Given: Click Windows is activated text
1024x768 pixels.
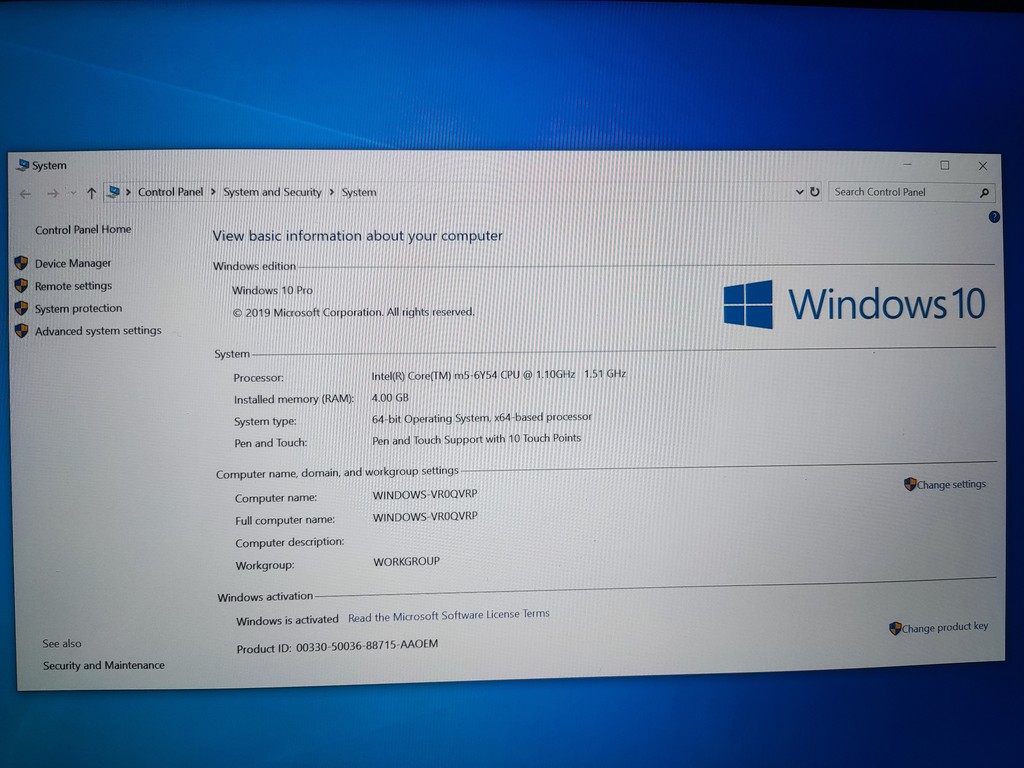Looking at the screenshot, I should pos(287,620).
